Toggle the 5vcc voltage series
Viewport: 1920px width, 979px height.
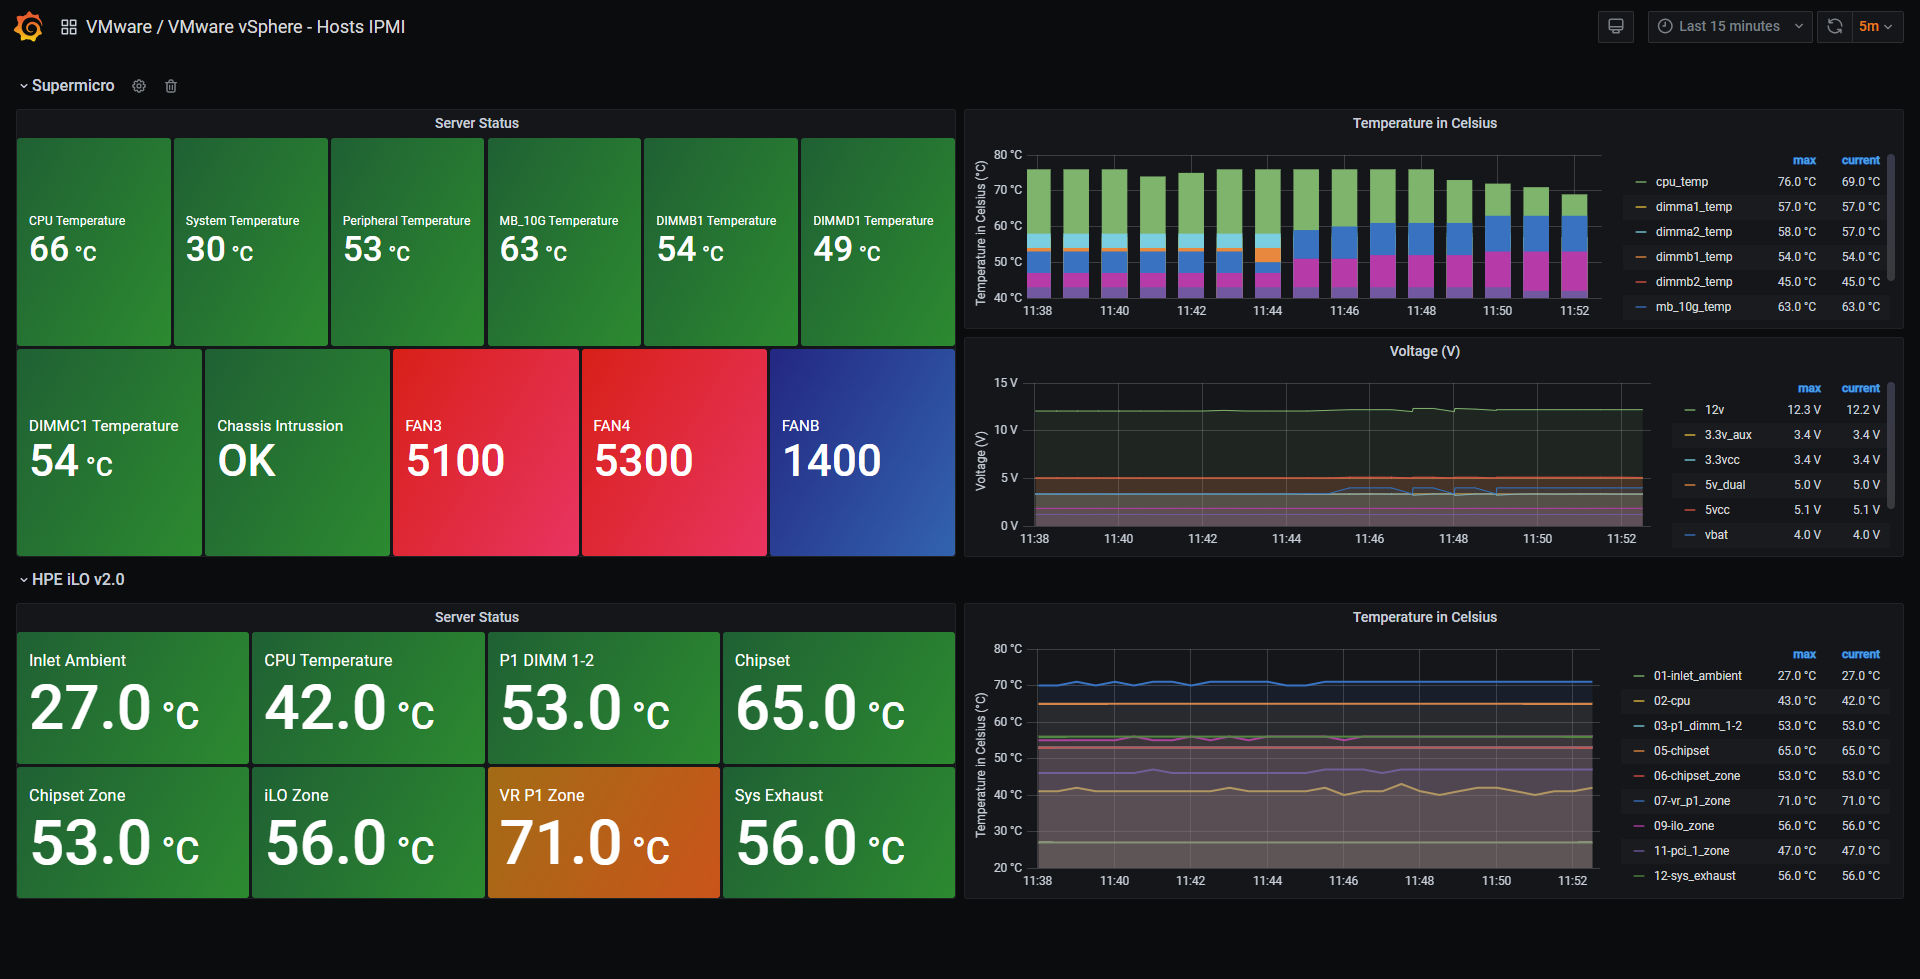[1717, 510]
